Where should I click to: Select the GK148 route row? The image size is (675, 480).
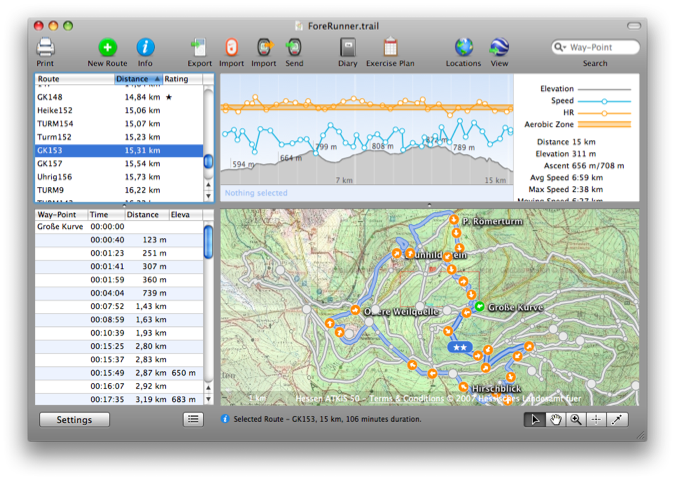[119, 97]
